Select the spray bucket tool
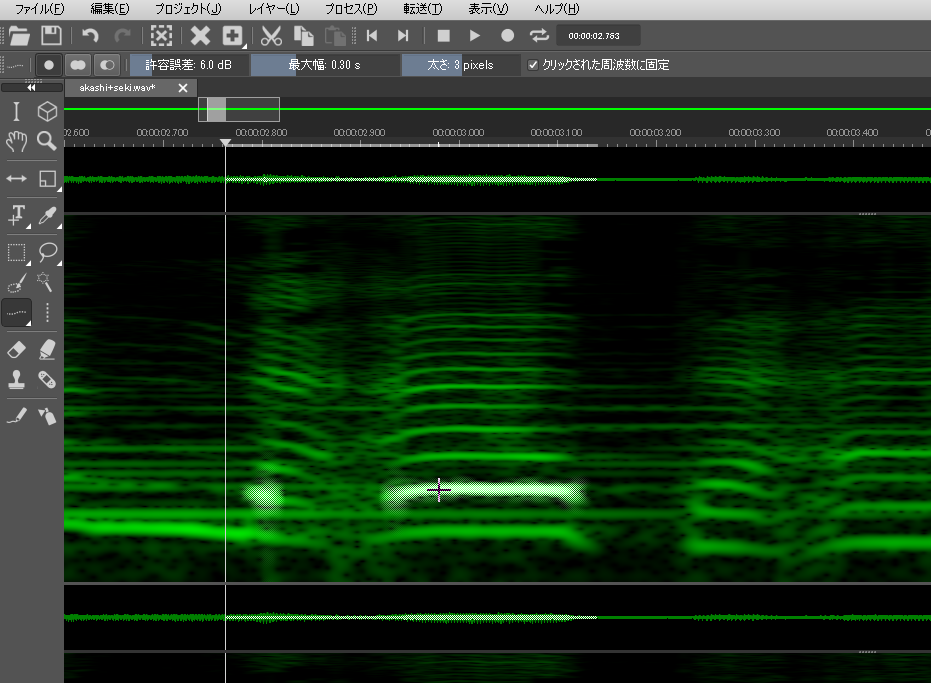 [x=47, y=416]
